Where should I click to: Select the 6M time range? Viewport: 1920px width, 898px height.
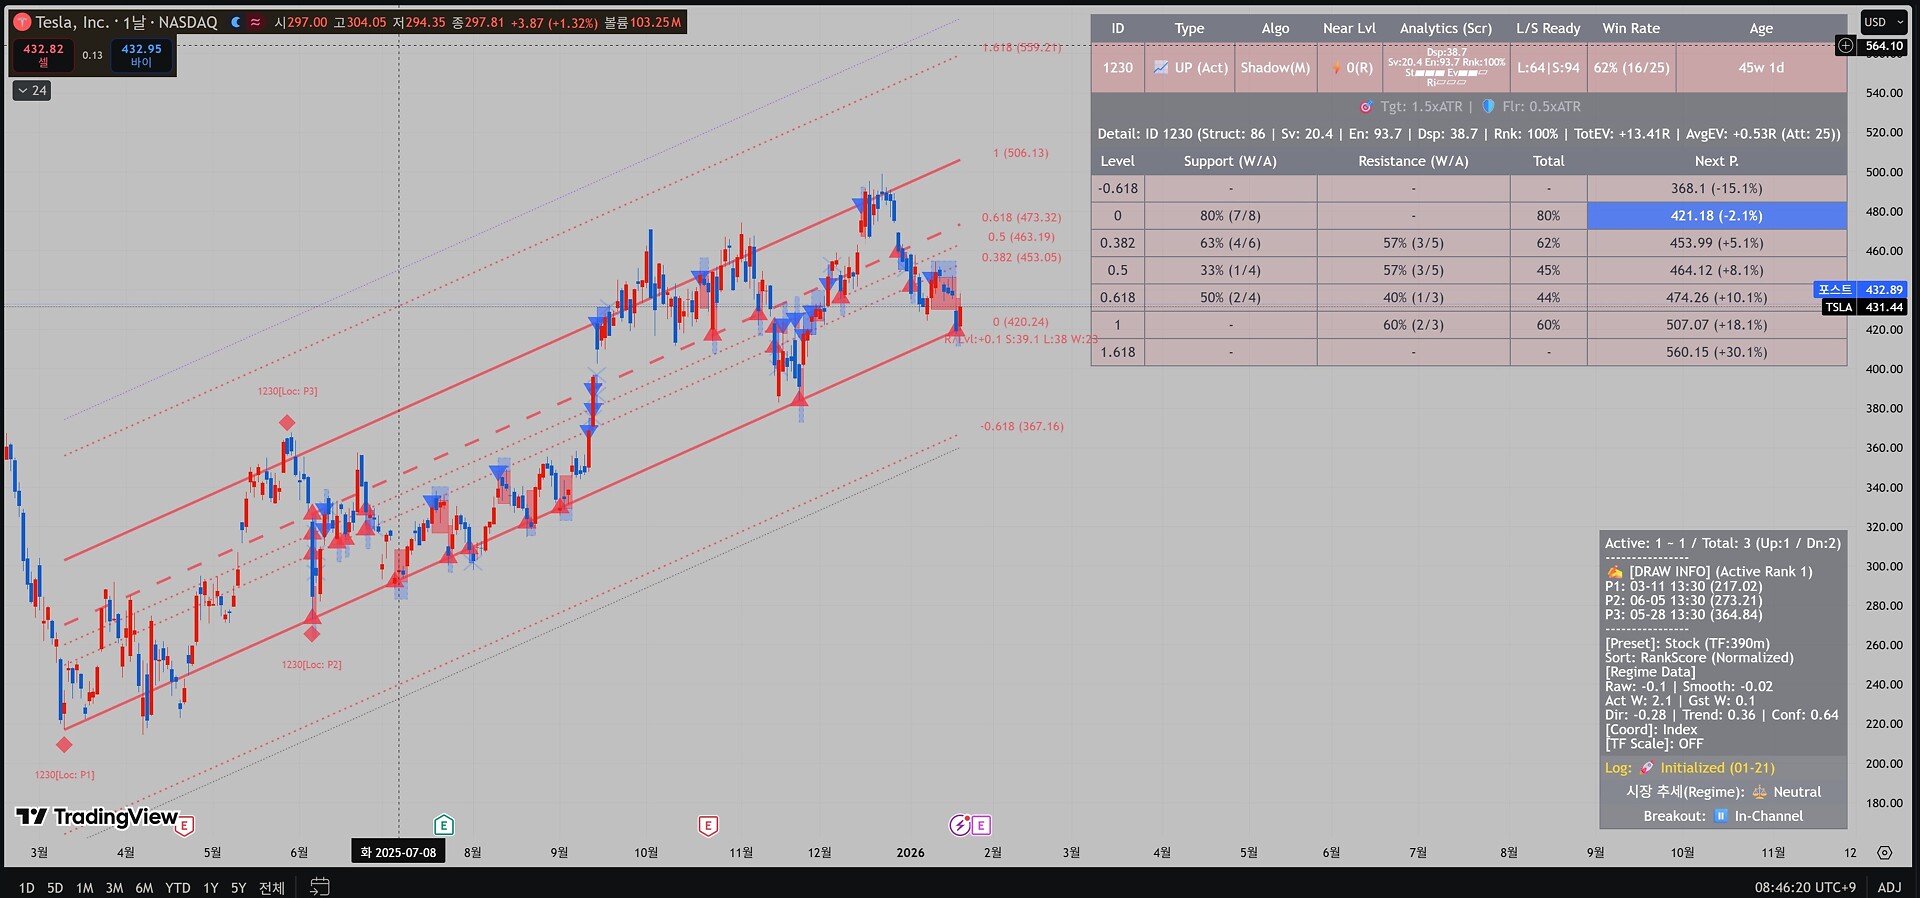(144, 887)
